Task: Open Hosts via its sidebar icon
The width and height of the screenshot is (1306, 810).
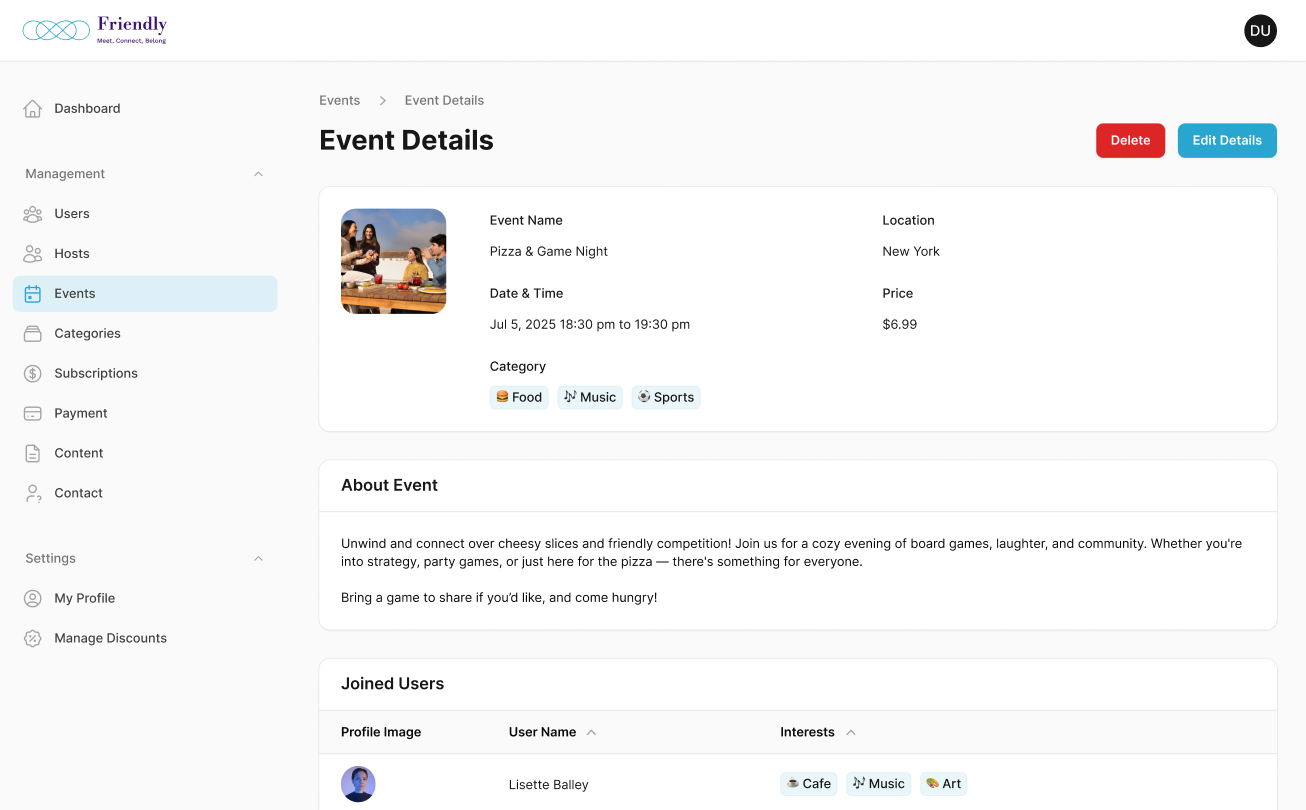Action: pos(33,254)
